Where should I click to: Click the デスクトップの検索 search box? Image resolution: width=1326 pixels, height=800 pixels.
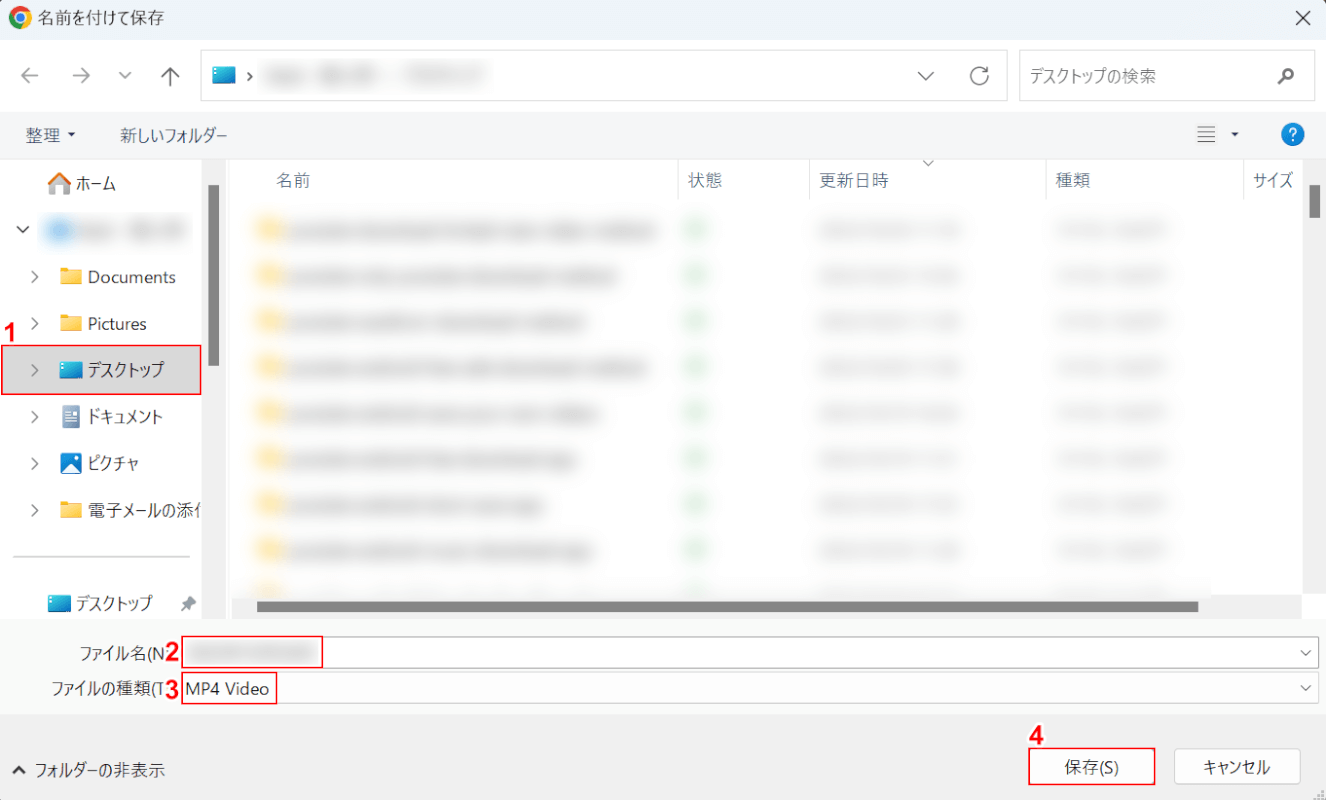pyautogui.click(x=1167, y=76)
